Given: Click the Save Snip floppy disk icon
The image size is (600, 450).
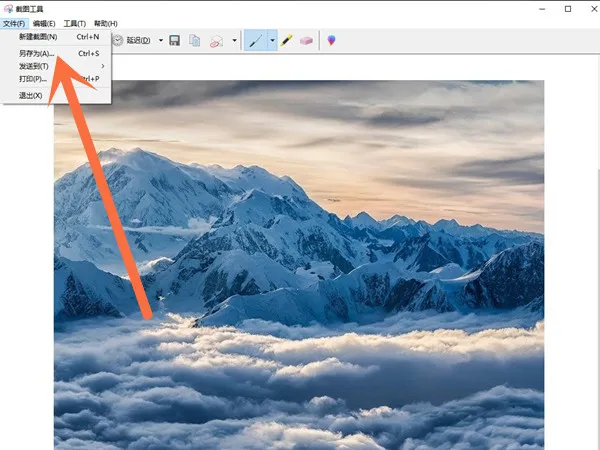Looking at the screenshot, I should (174, 41).
